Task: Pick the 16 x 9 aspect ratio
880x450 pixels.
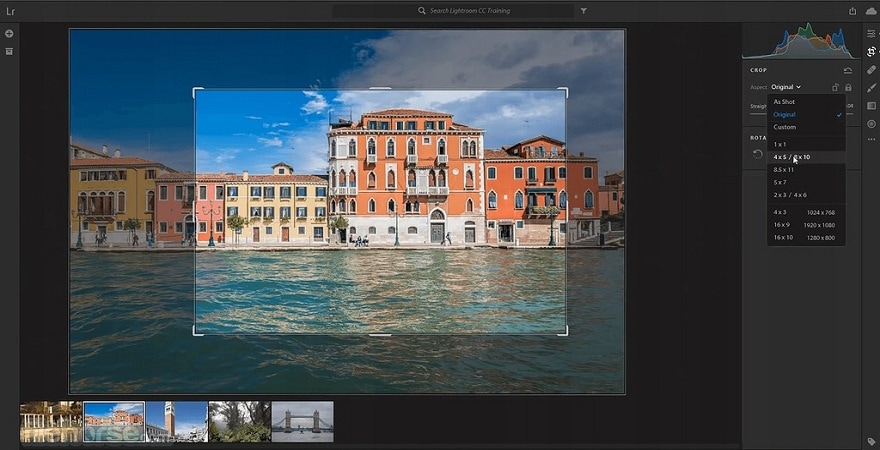Action: pos(781,225)
